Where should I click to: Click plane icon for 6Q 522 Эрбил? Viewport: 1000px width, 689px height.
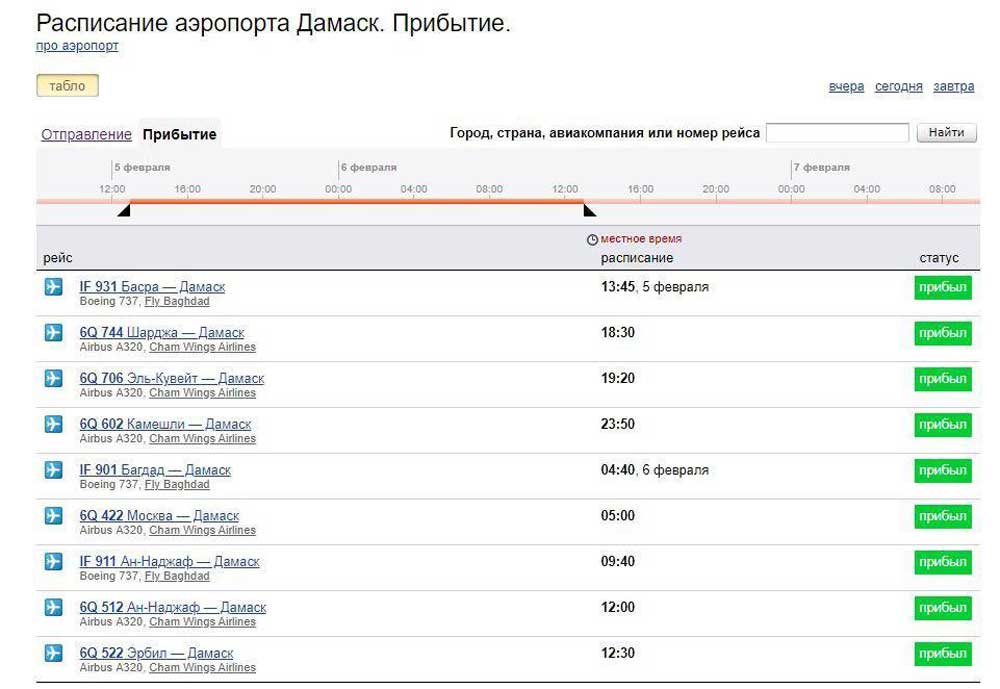[x=54, y=653]
